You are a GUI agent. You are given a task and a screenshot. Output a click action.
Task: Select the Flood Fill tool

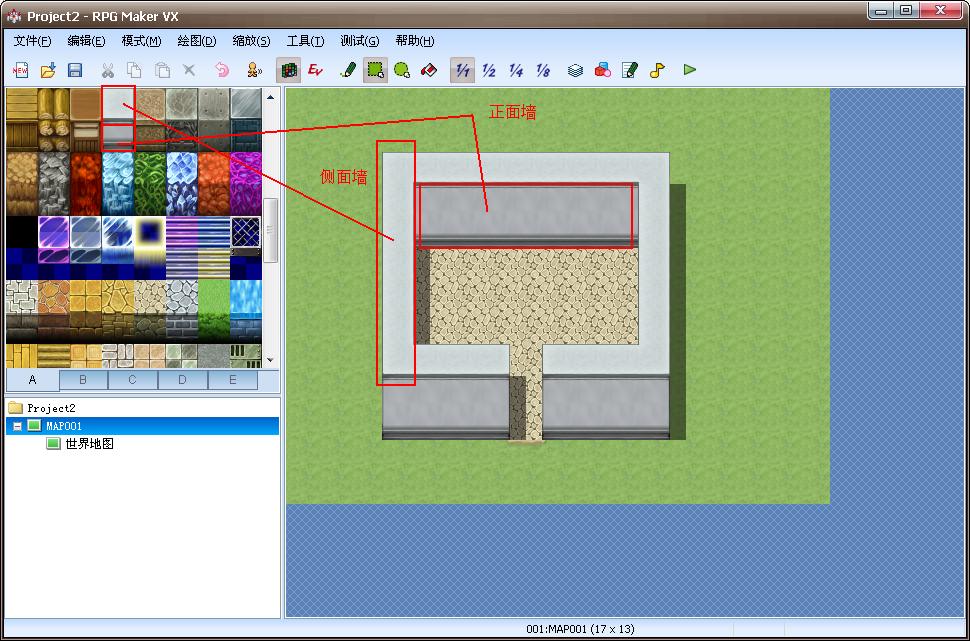coord(429,70)
